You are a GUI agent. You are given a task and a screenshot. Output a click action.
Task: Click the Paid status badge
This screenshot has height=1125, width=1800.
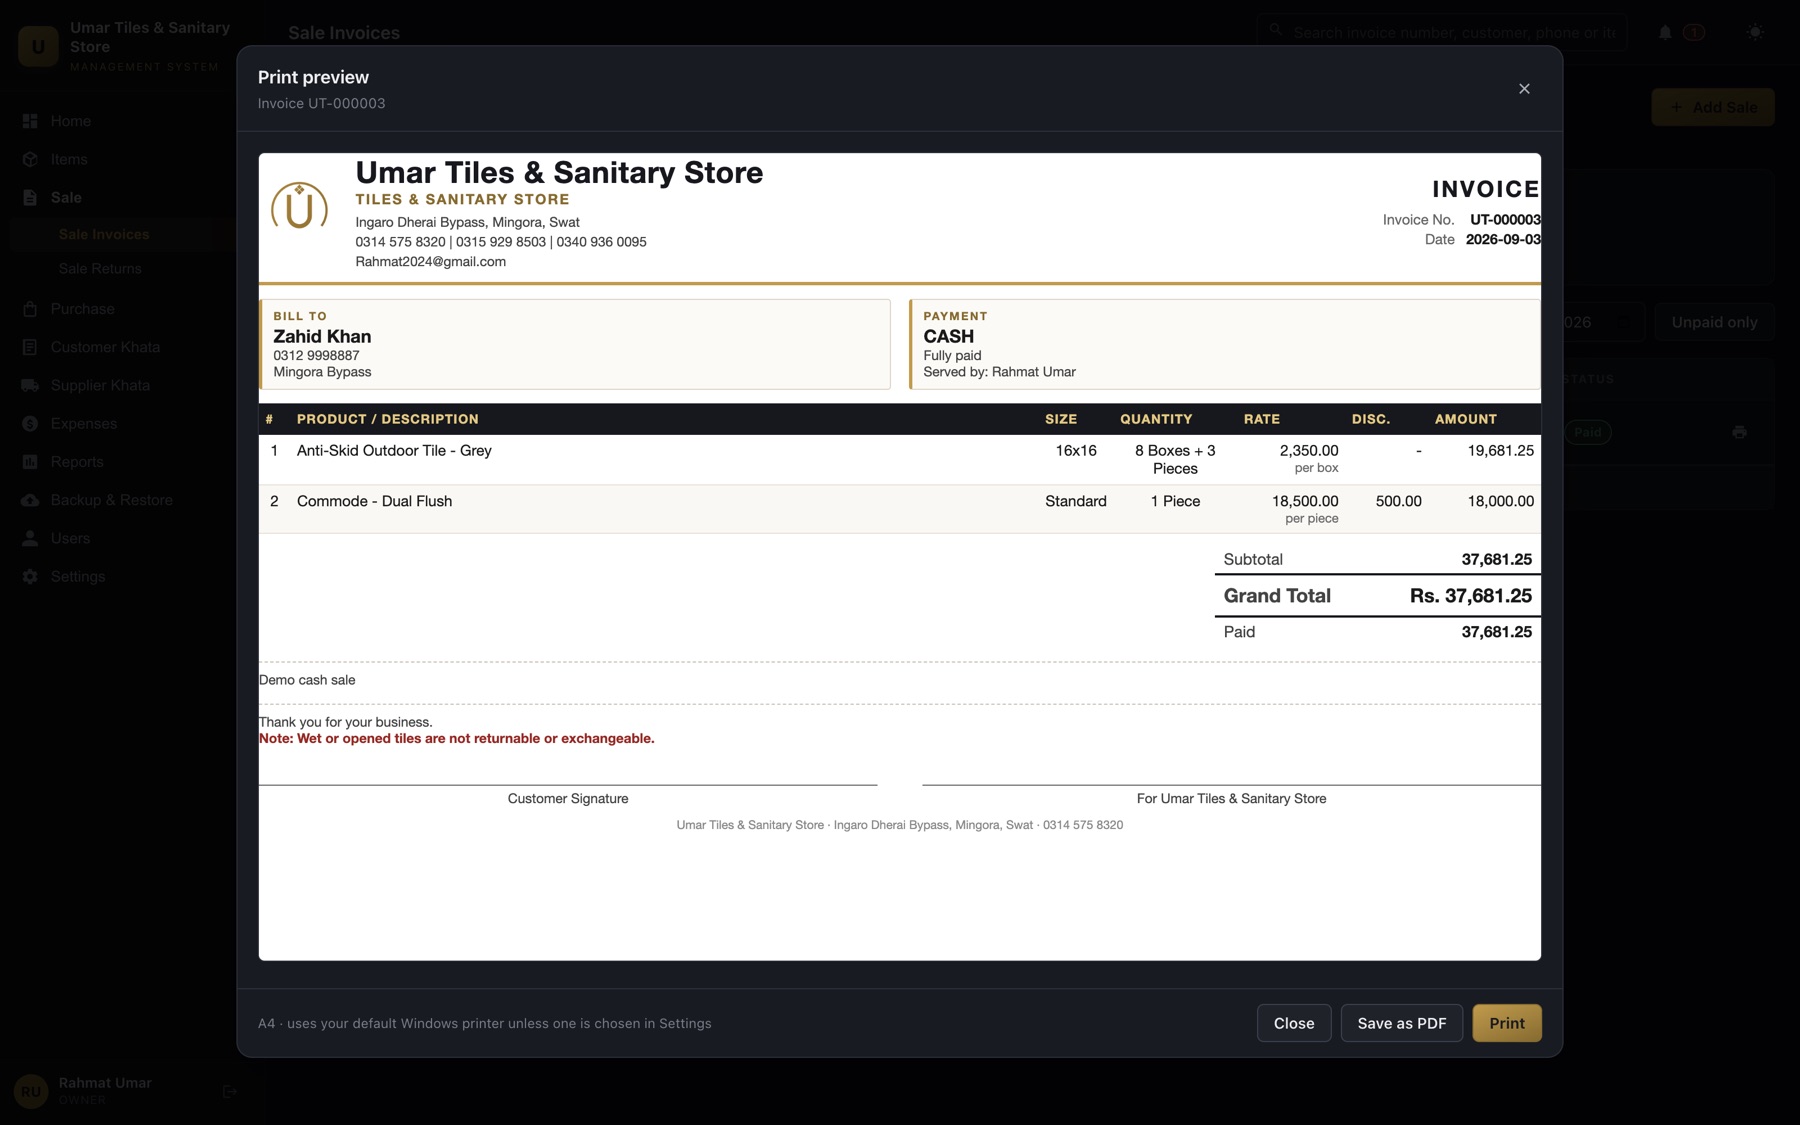[x=1588, y=432]
